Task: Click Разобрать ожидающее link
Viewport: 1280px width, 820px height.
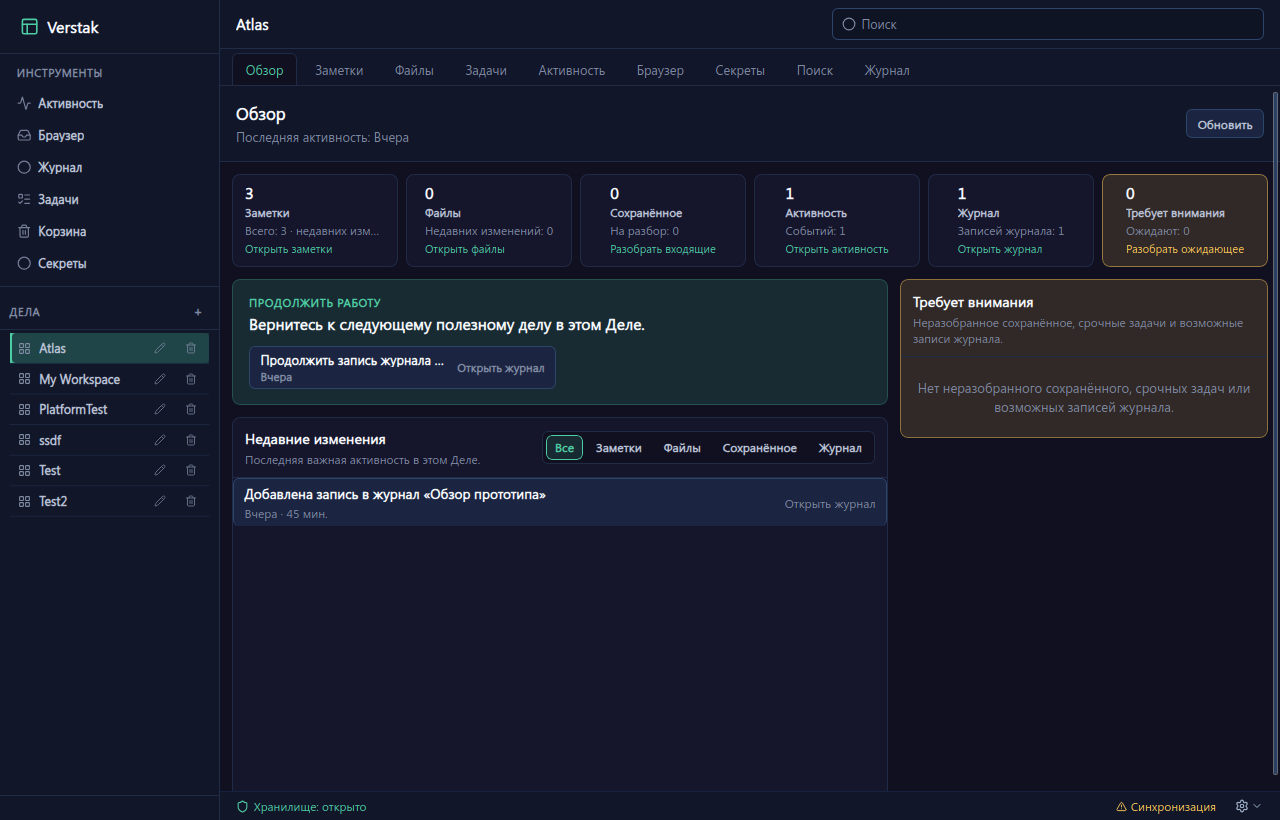Action: (x=1185, y=249)
